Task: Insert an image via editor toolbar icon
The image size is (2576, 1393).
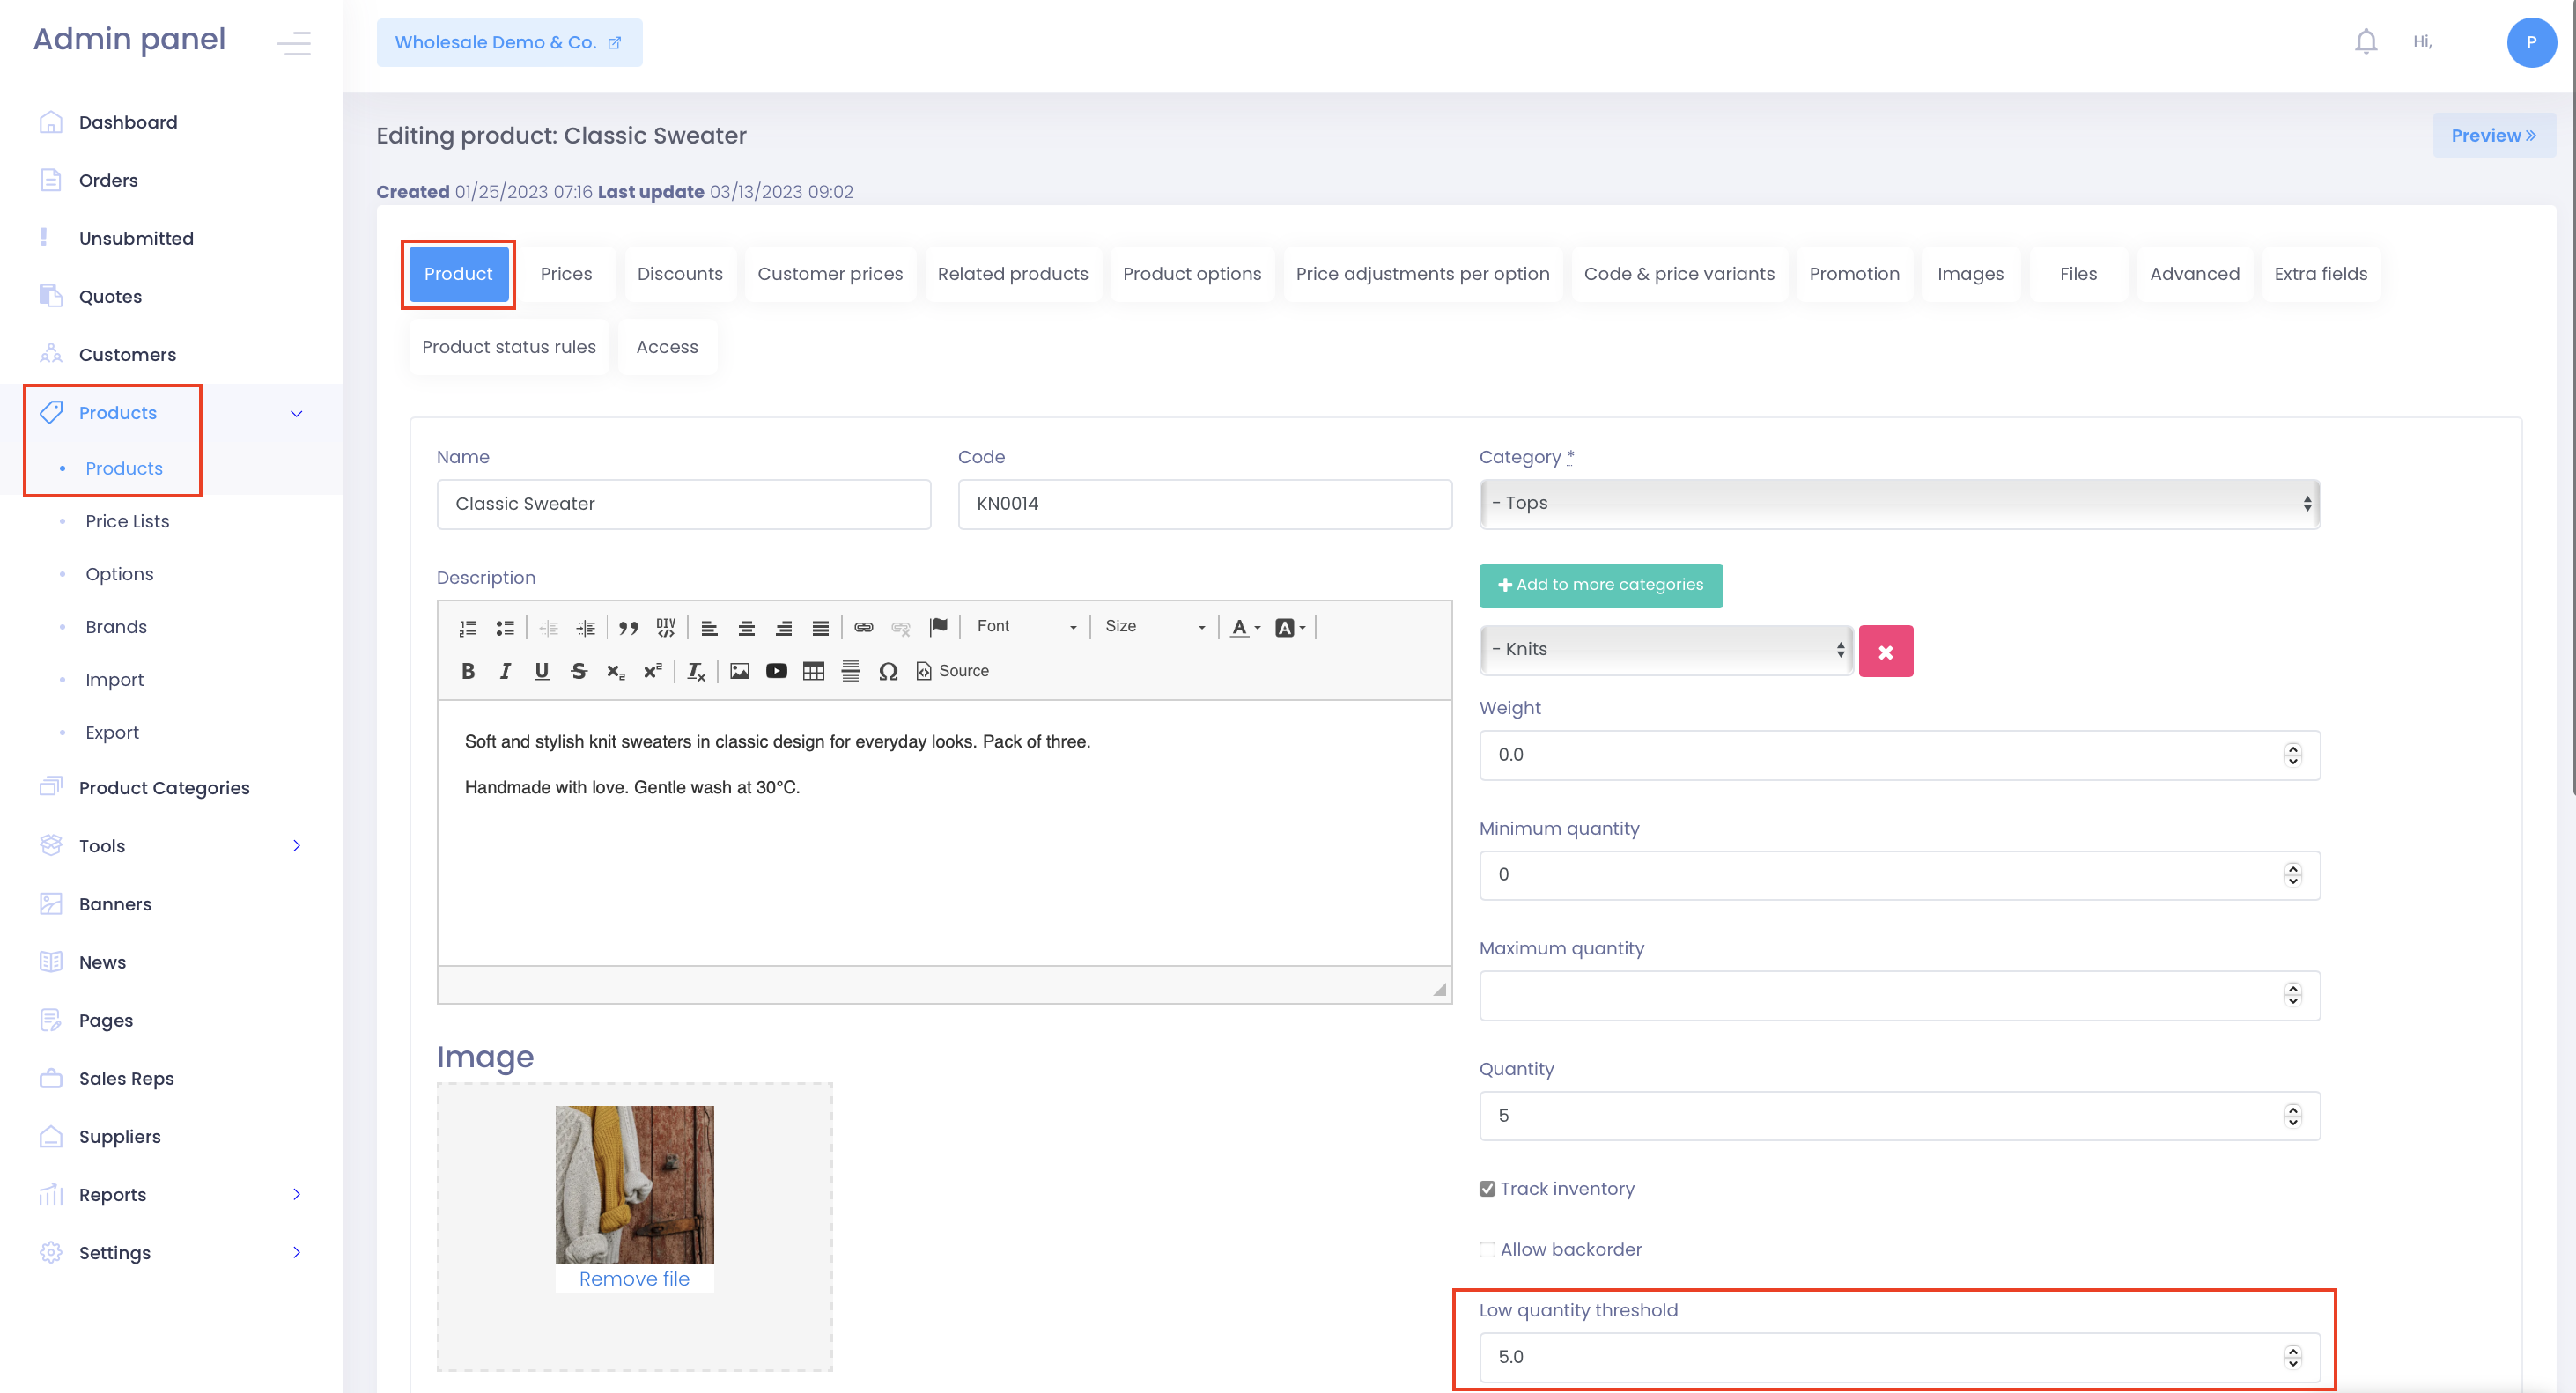Action: pyautogui.click(x=739, y=671)
